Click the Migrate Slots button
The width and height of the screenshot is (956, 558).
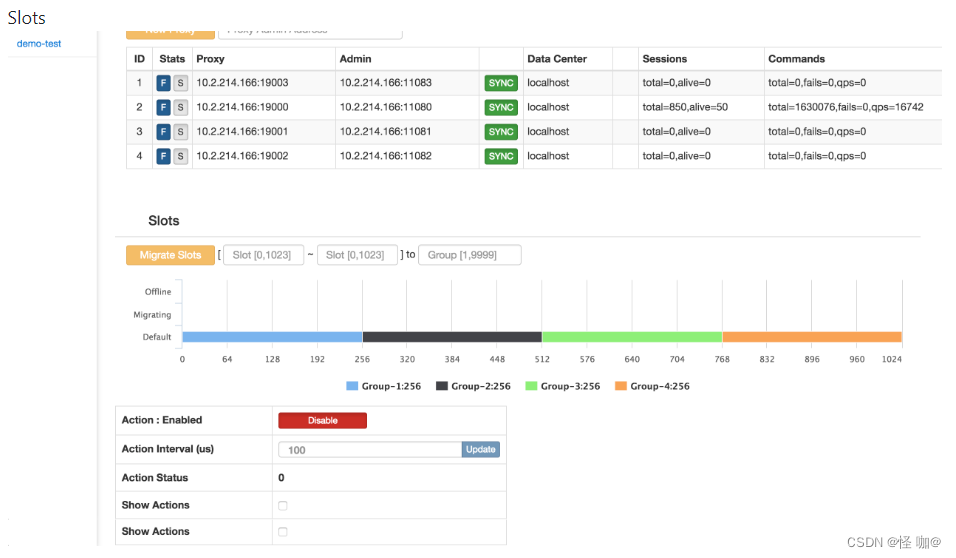click(170, 255)
